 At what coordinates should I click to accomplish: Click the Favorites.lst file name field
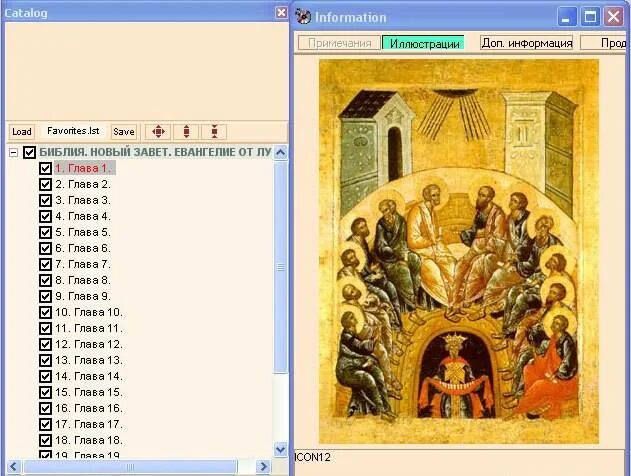[73, 131]
